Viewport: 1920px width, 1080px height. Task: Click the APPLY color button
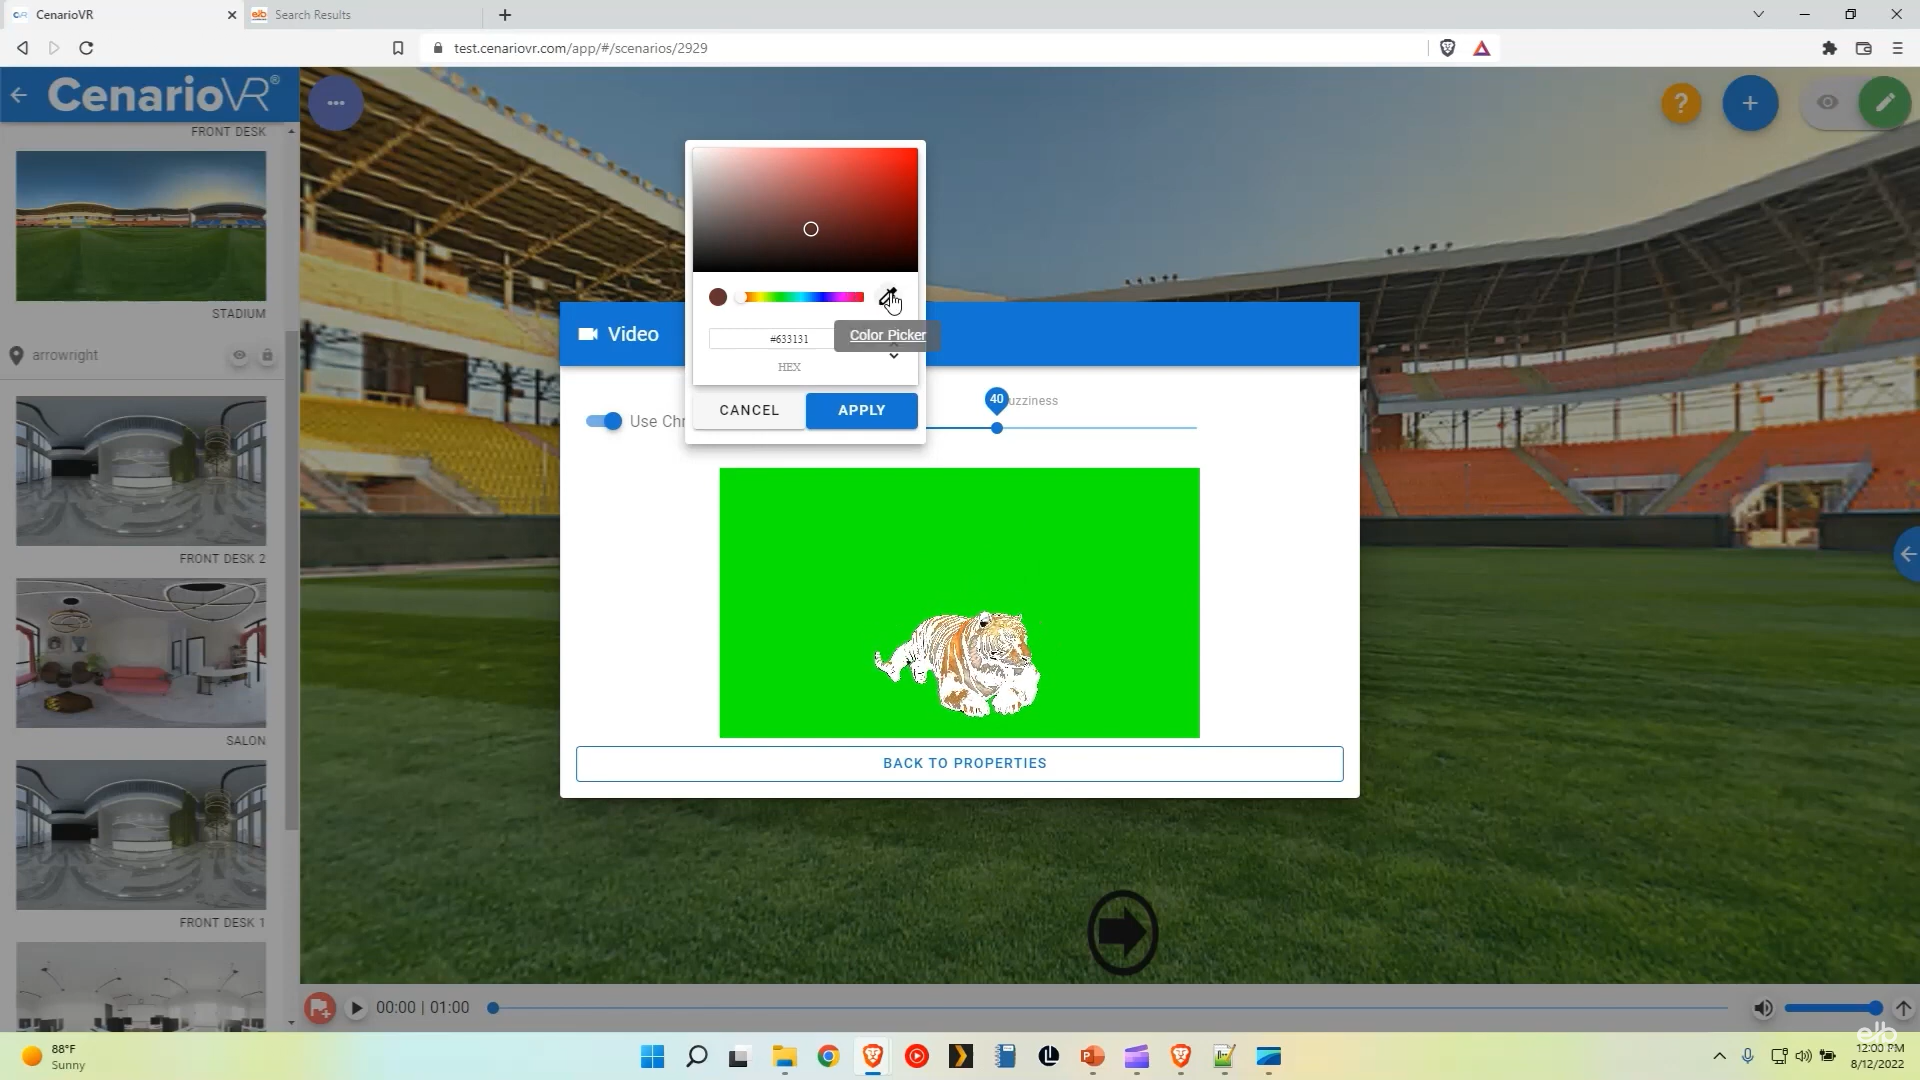coord(861,410)
